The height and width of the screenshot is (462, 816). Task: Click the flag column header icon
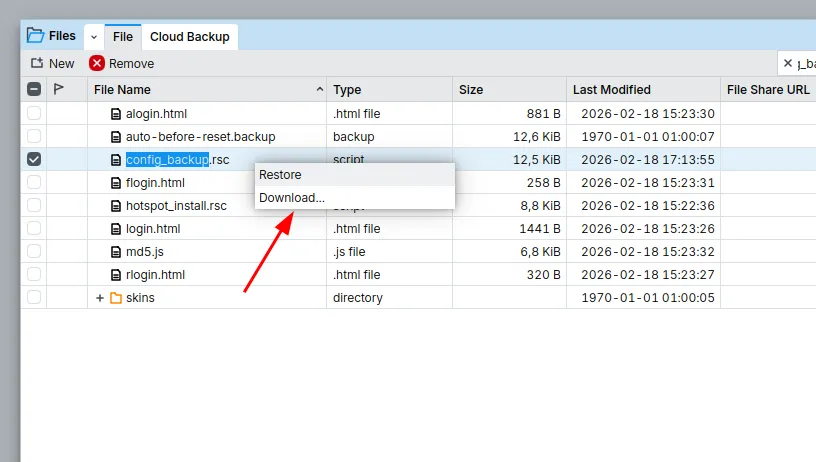pyautogui.click(x=59, y=89)
